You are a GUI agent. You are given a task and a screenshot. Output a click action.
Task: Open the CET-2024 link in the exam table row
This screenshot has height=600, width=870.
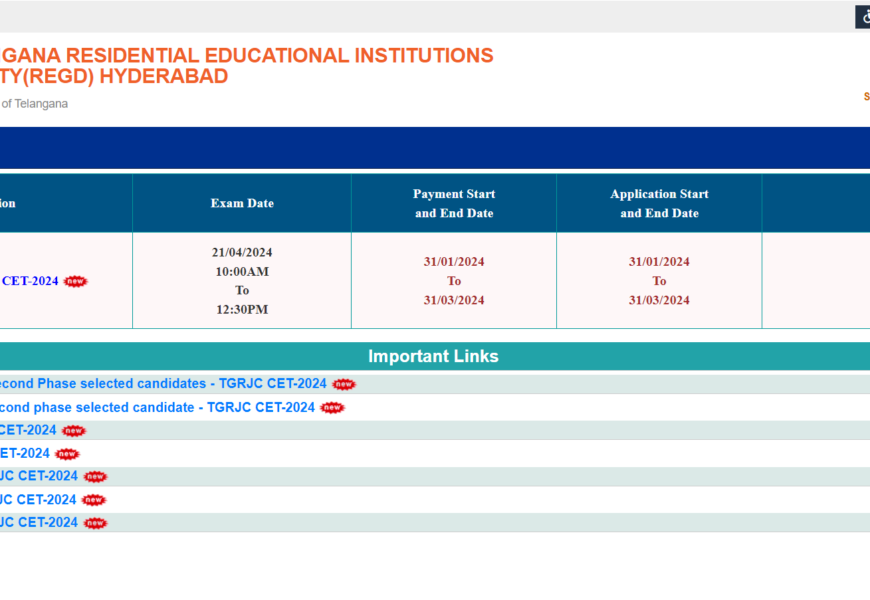tap(30, 281)
